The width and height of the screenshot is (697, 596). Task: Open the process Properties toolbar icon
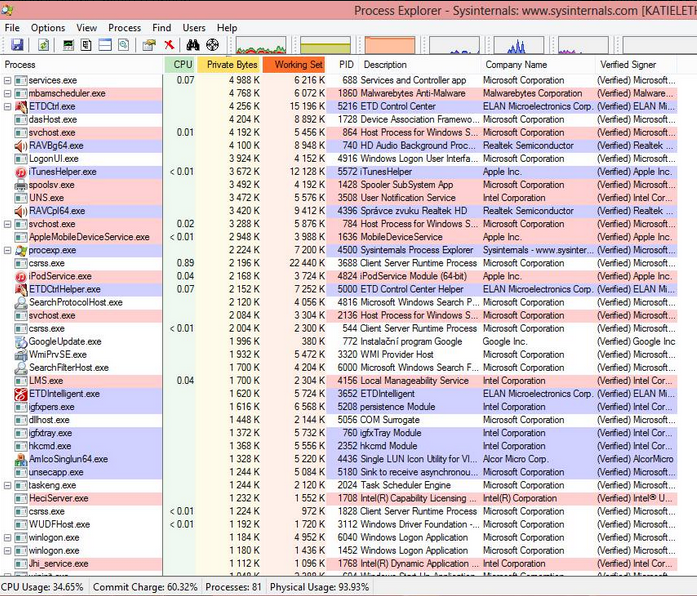click(149, 45)
